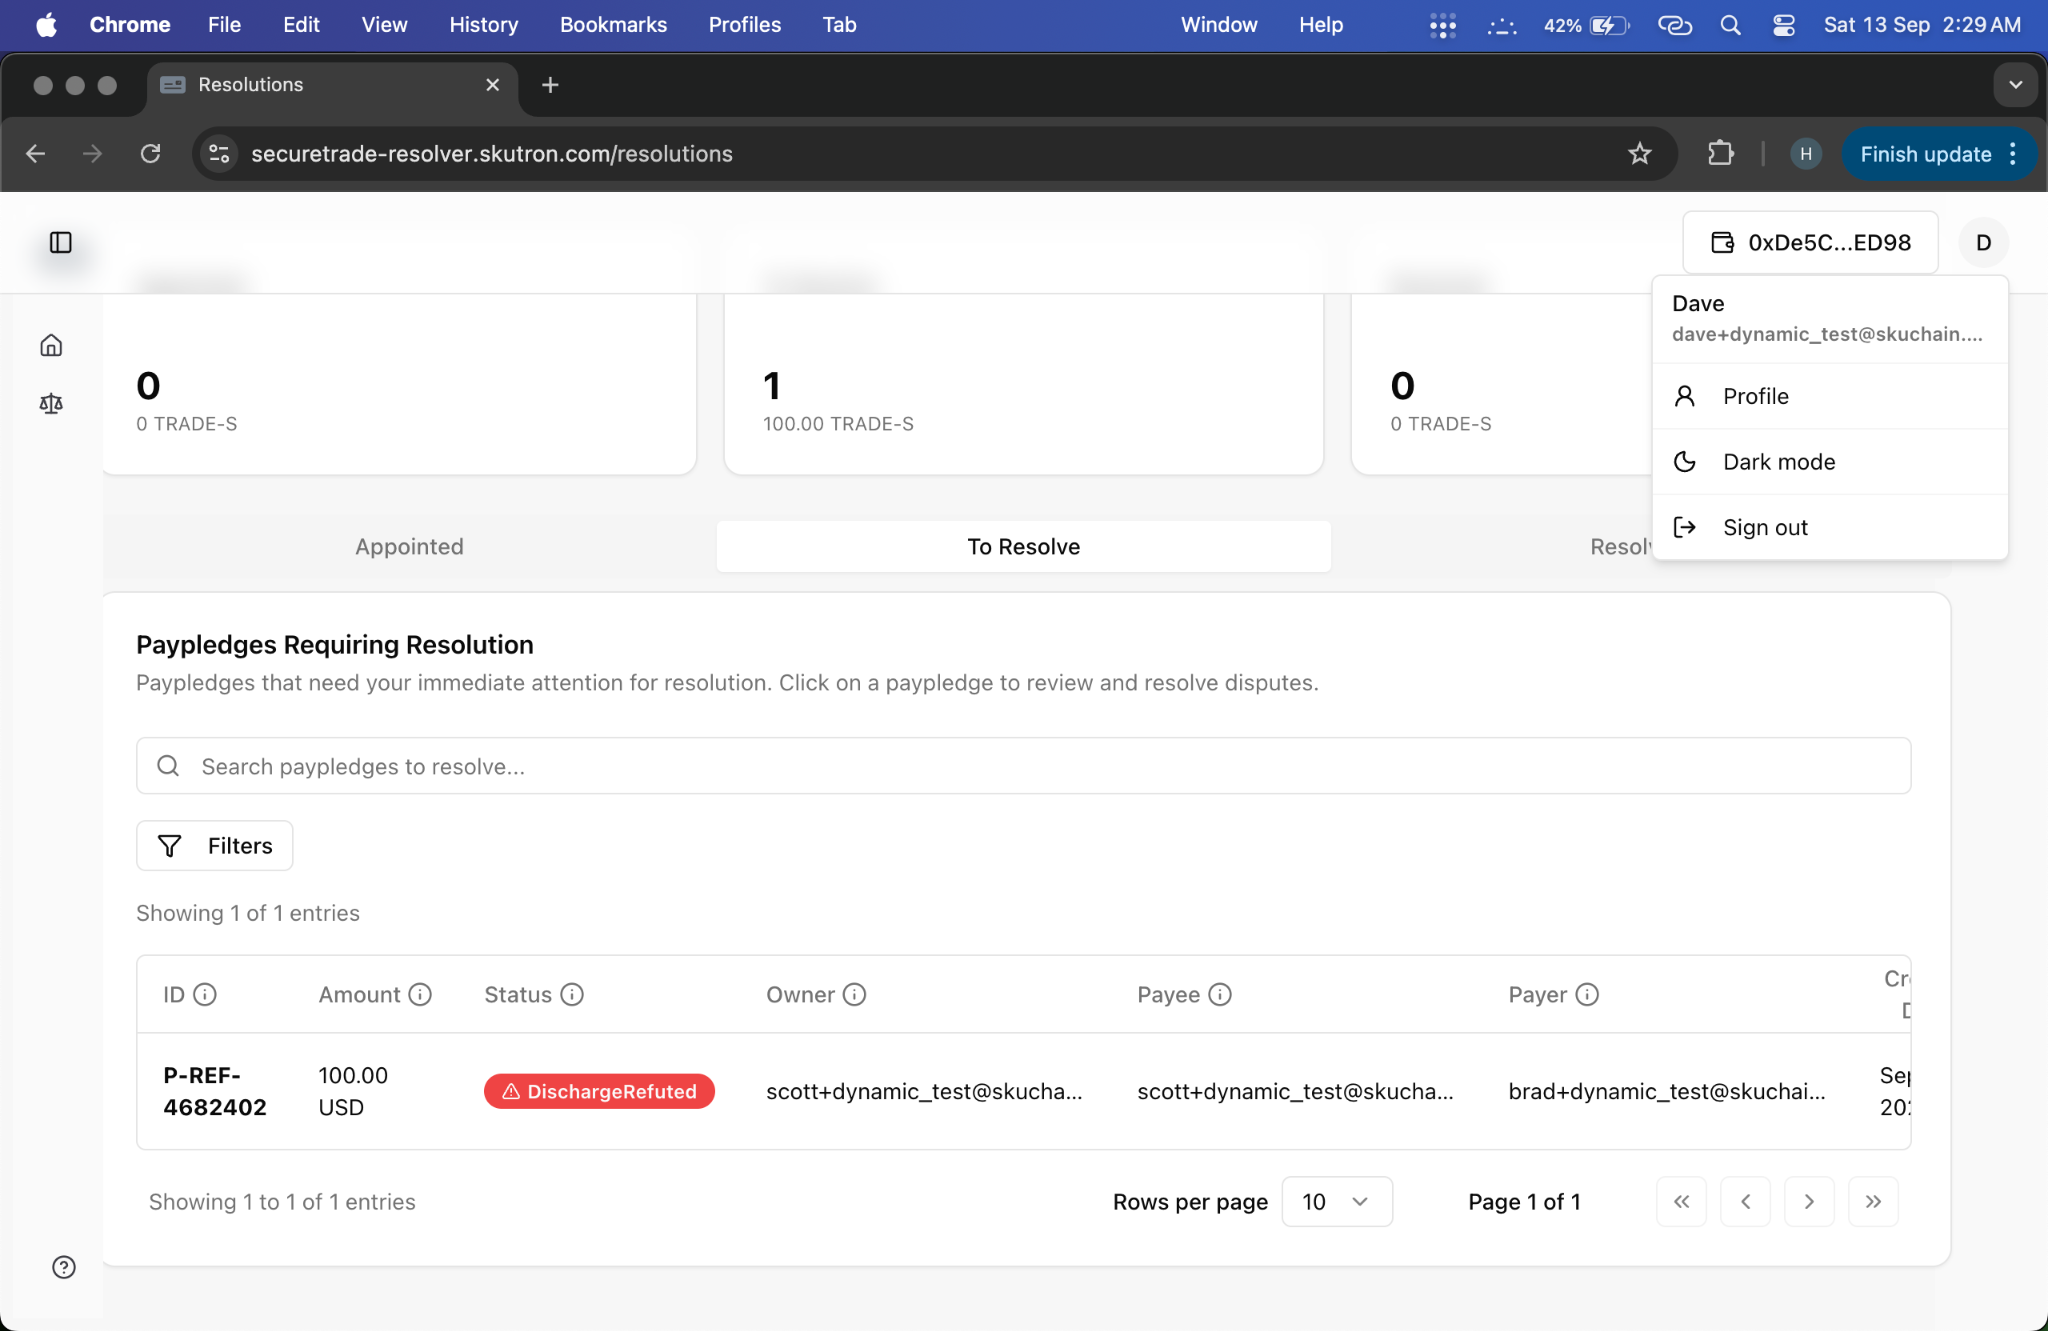Open the Chrome extensions puzzle icon

[1721, 153]
